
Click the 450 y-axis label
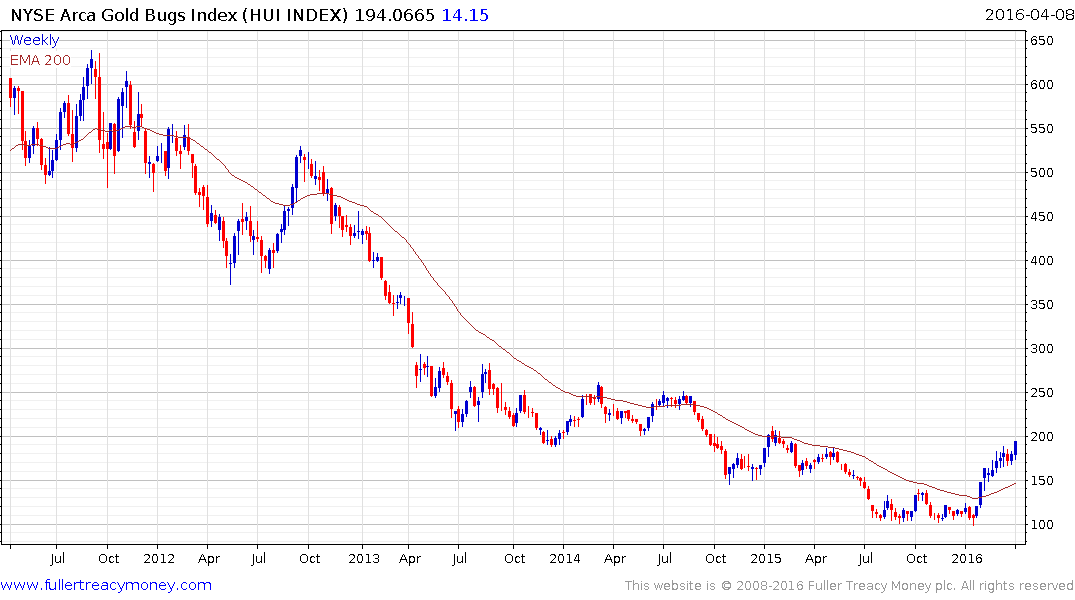click(x=1041, y=216)
